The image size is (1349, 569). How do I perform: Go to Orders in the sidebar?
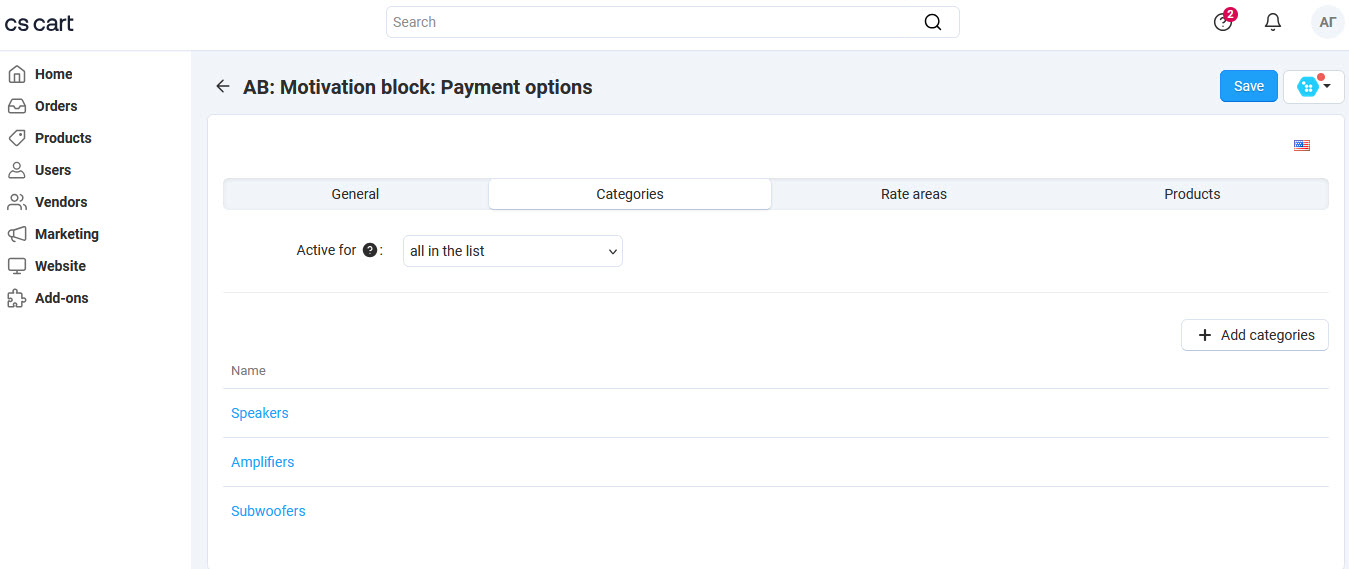[55, 106]
